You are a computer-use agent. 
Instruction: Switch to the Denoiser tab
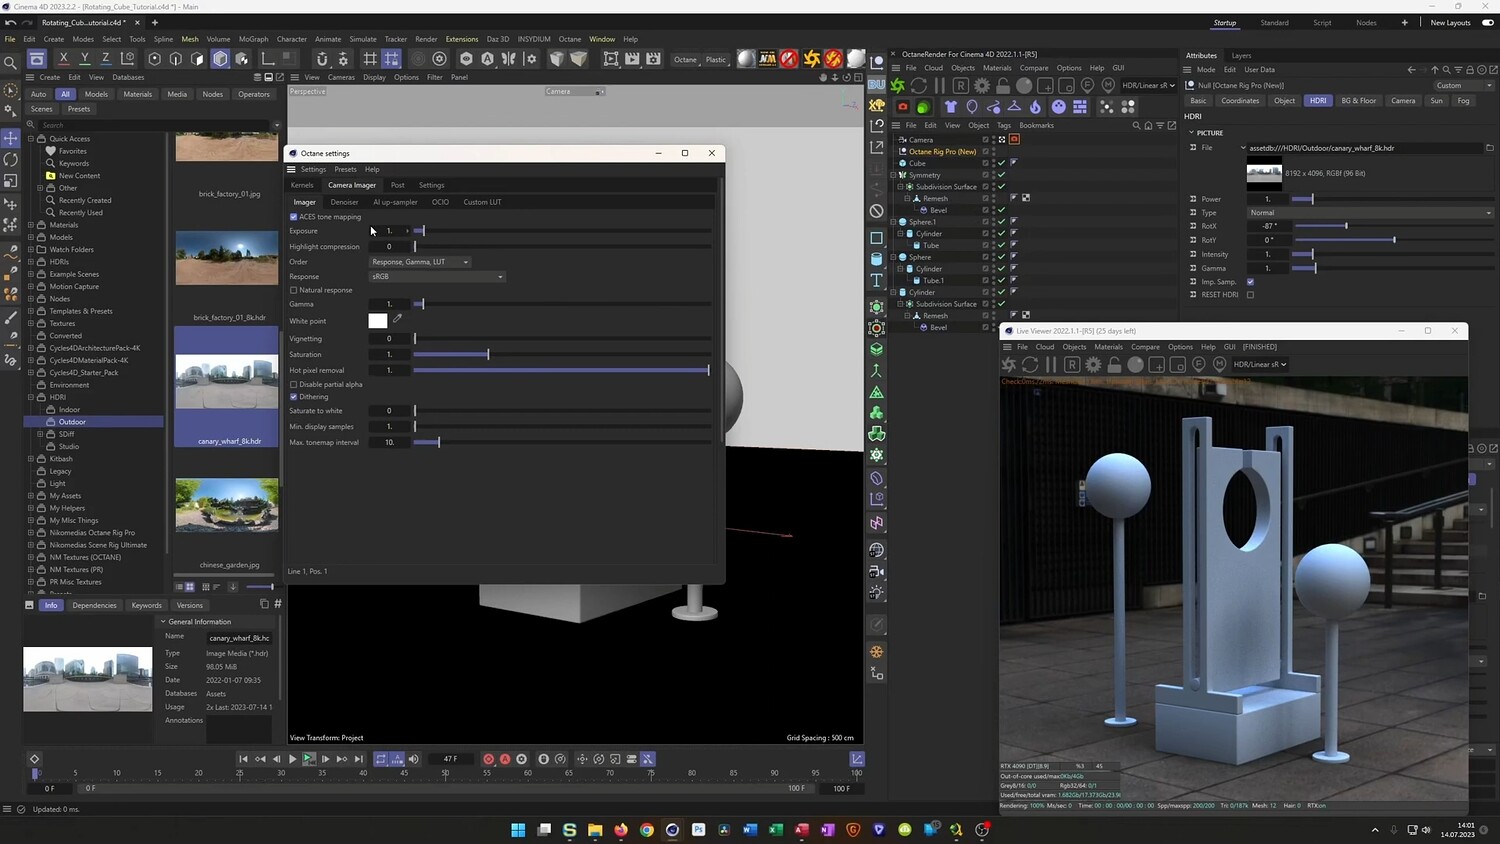(x=344, y=202)
